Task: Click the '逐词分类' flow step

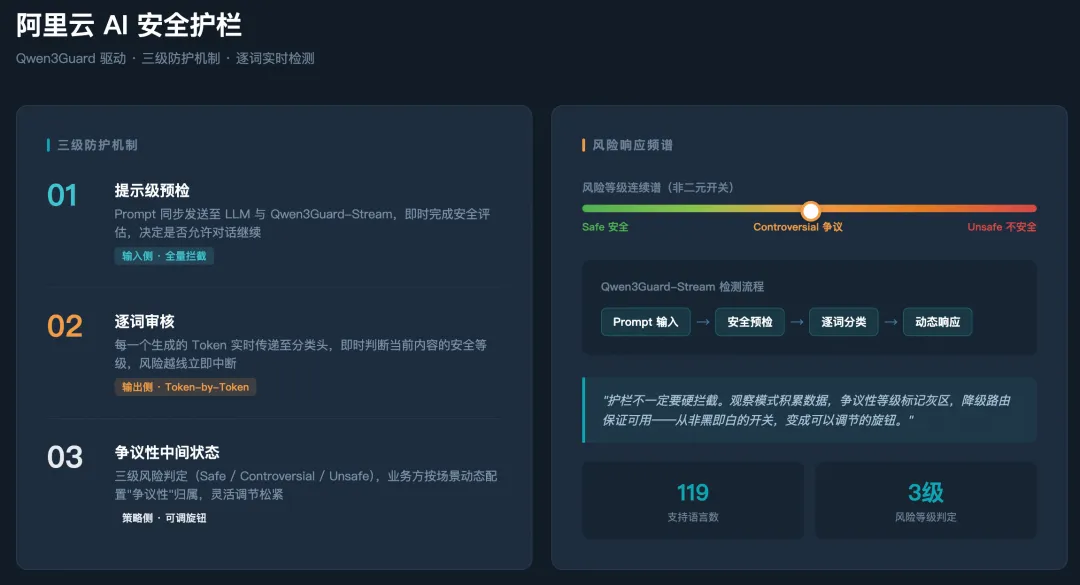Action: coord(843,322)
